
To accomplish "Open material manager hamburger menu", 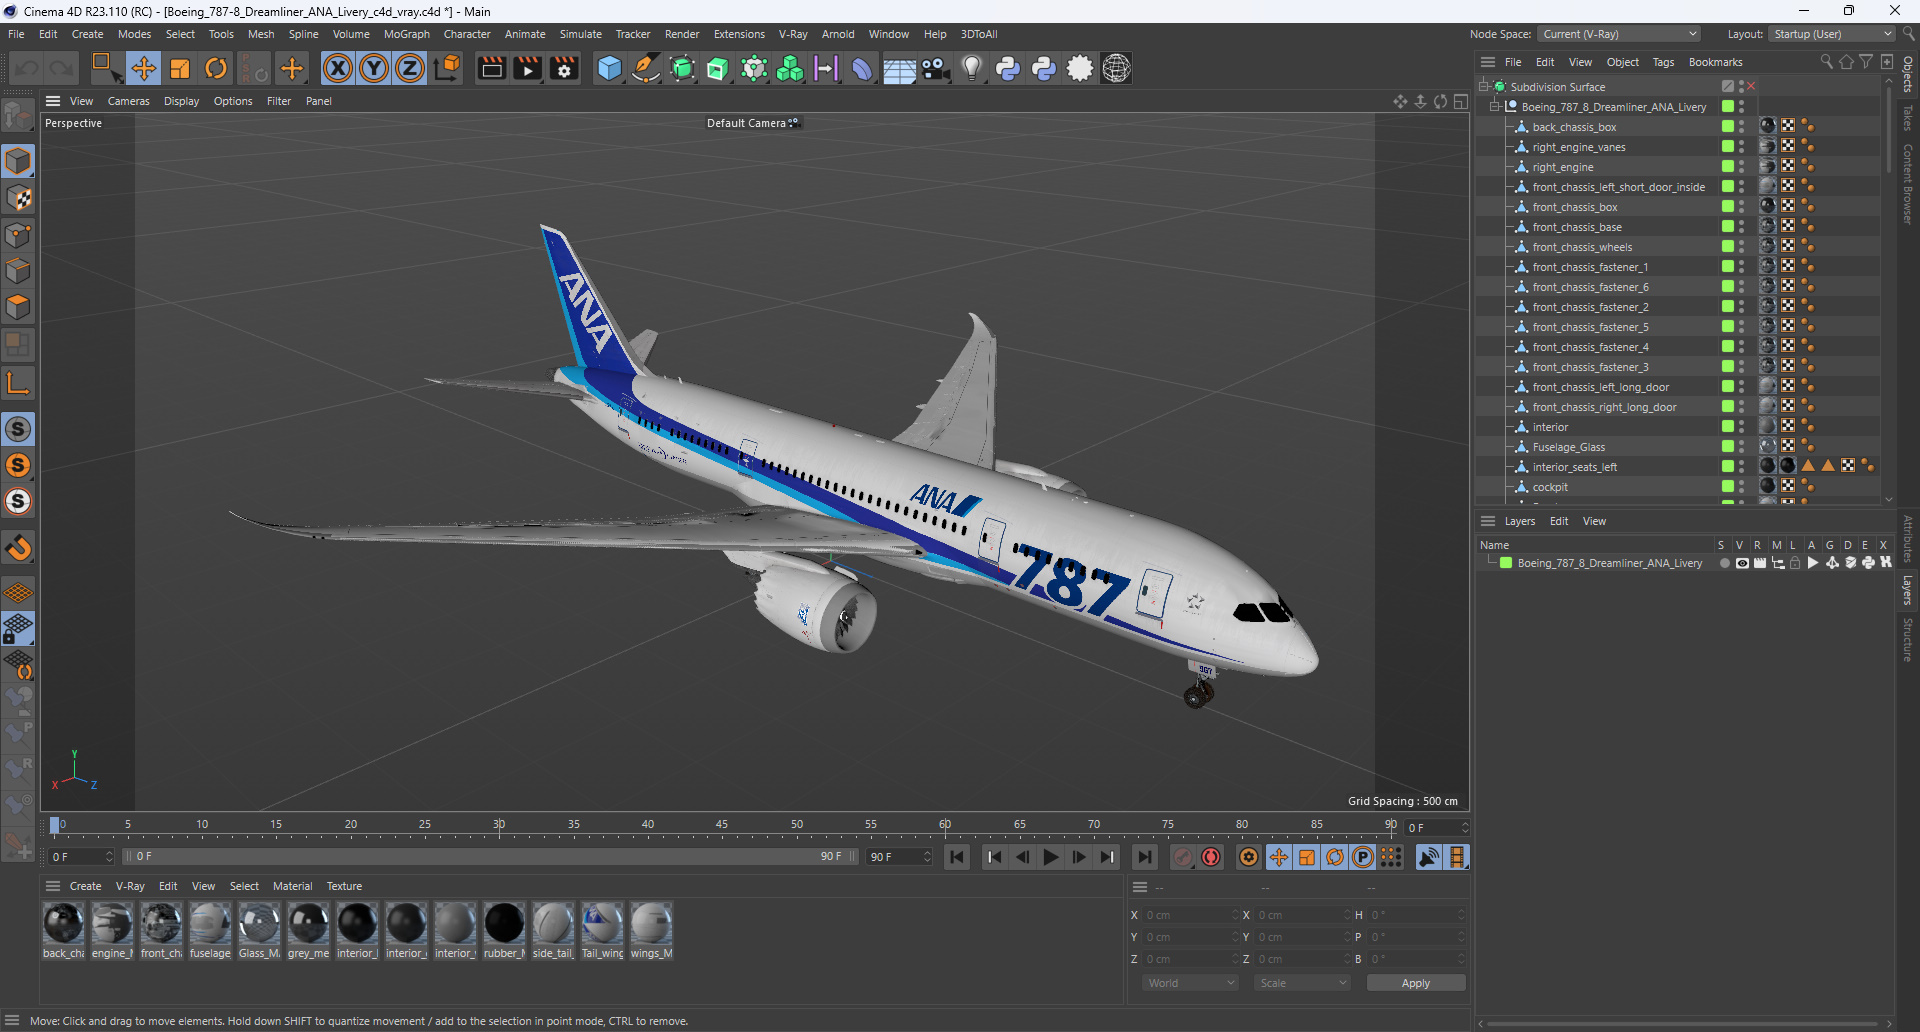I will 53,886.
